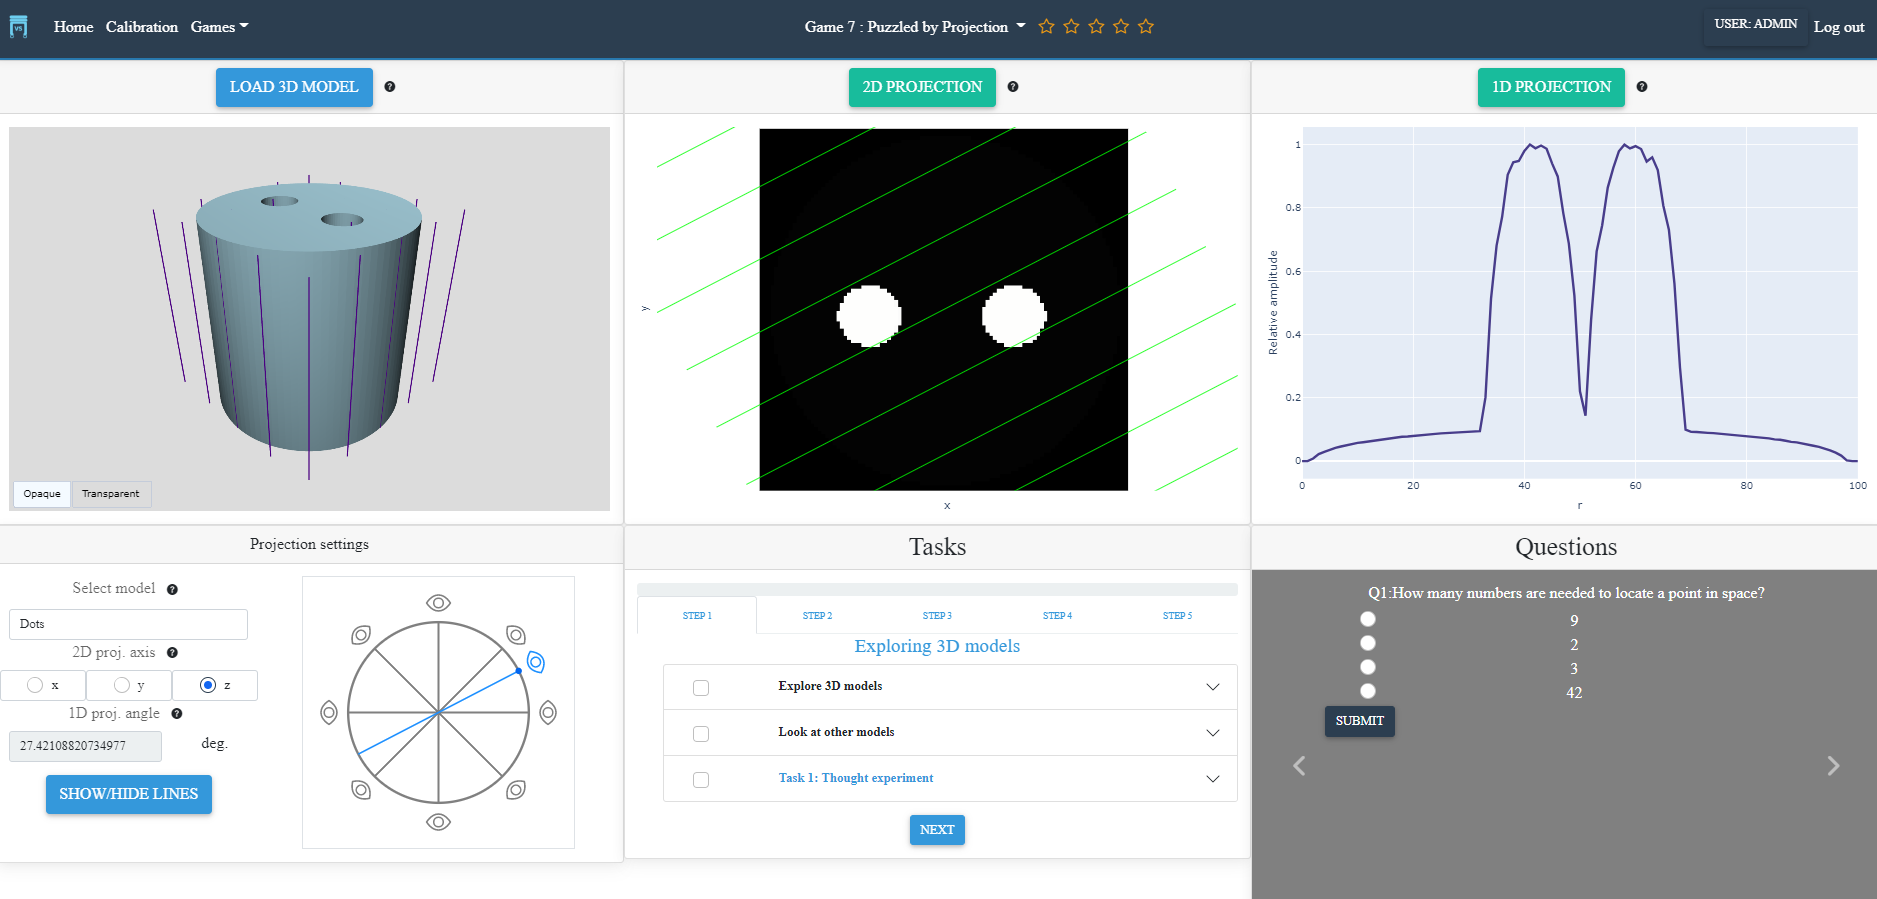This screenshot has width=1877, height=899.
Task: Click the Load 3D Model button
Action: [294, 87]
